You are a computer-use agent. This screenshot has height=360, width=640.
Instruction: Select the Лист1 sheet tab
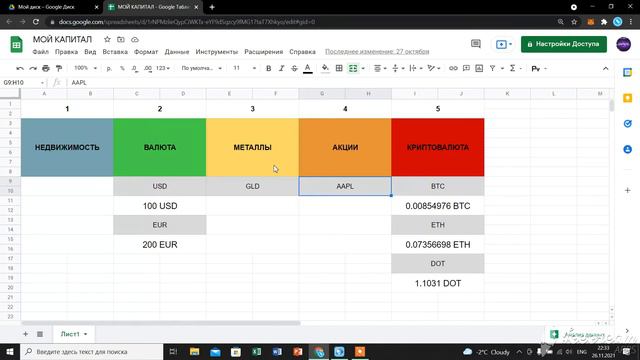(73, 334)
